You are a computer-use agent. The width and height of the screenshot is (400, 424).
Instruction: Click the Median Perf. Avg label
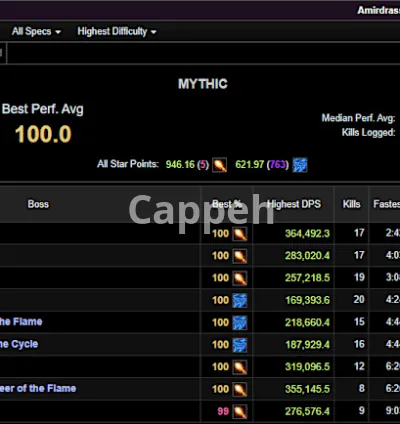pos(358,118)
